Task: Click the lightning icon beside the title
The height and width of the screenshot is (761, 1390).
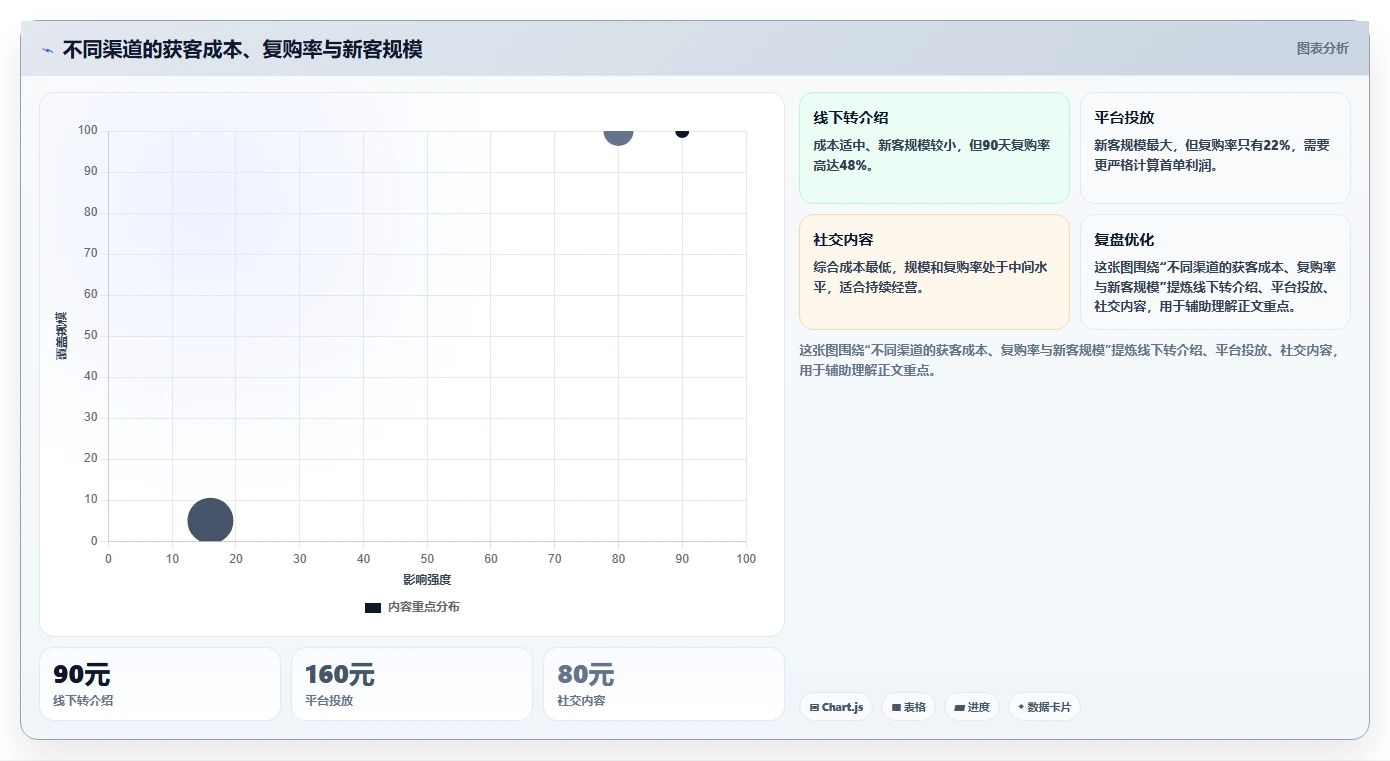Action: 47,50
